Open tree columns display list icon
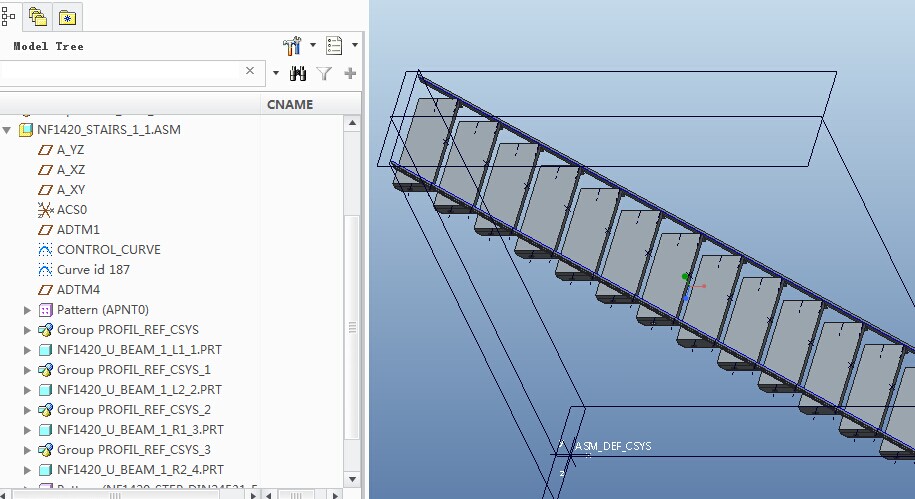This screenshot has width=915, height=499. [x=334, y=46]
